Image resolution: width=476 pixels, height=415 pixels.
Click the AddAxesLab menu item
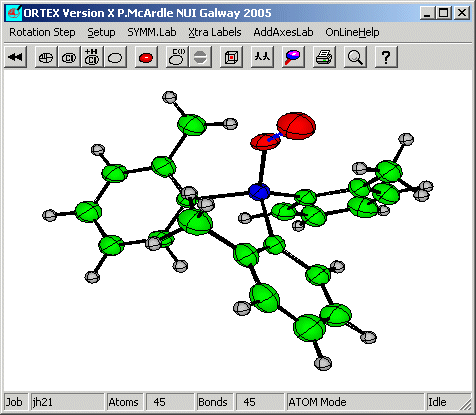click(x=283, y=32)
